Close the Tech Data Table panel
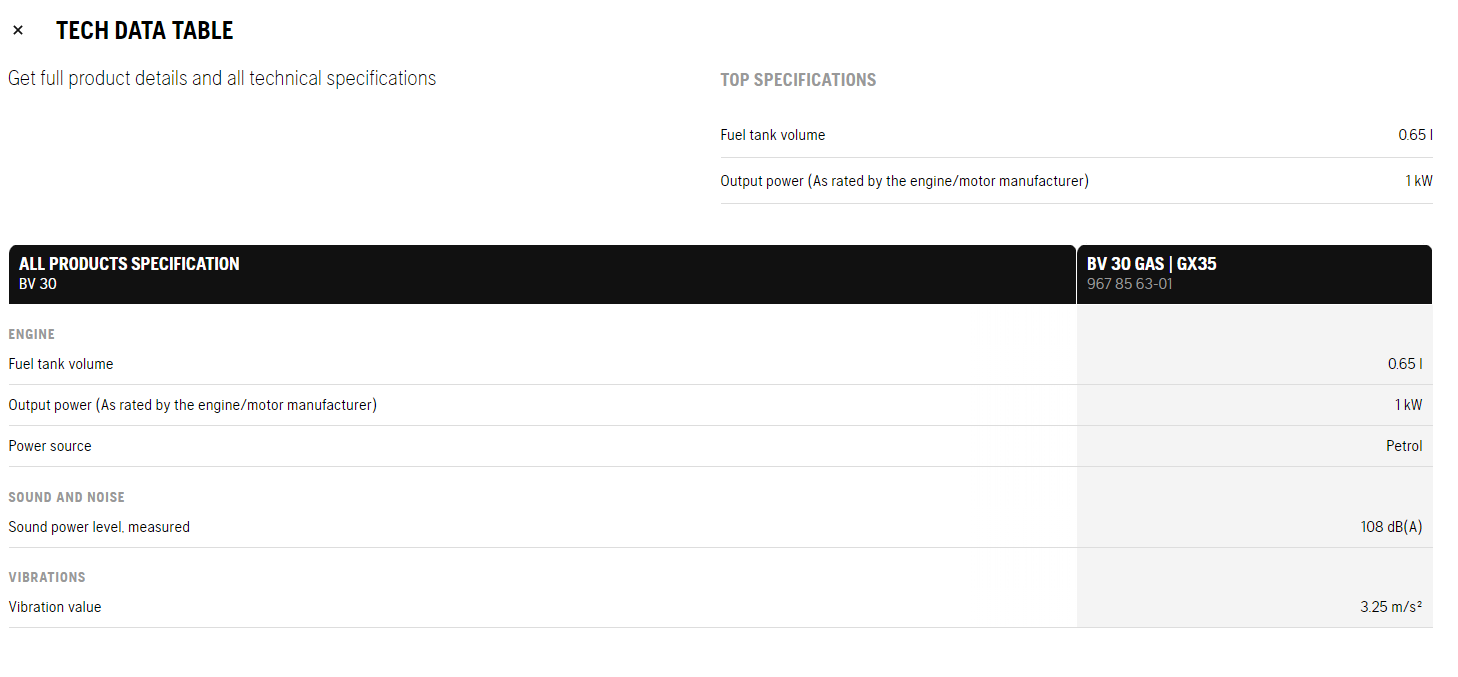The height and width of the screenshot is (677, 1458). coord(18,30)
